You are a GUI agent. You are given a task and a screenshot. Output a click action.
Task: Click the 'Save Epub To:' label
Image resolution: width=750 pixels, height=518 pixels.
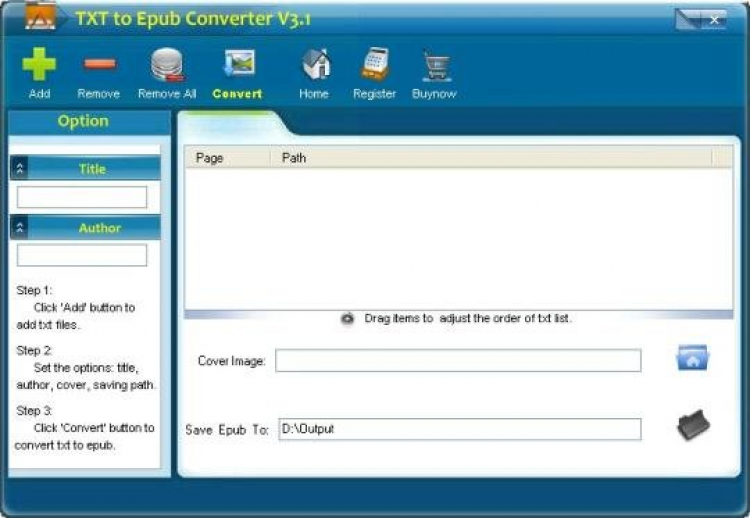[x=227, y=430]
